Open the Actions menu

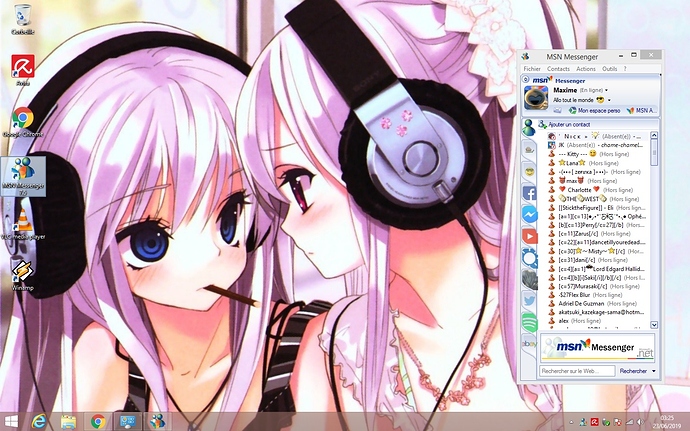586,69
